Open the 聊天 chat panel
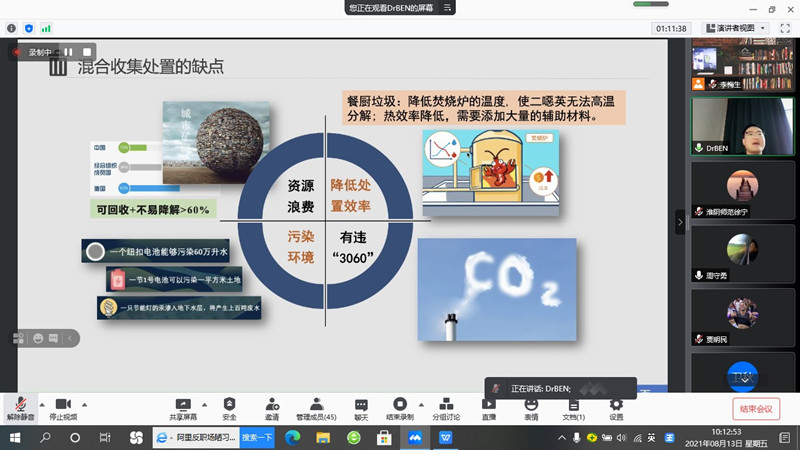The width and height of the screenshot is (800, 450). click(x=361, y=403)
